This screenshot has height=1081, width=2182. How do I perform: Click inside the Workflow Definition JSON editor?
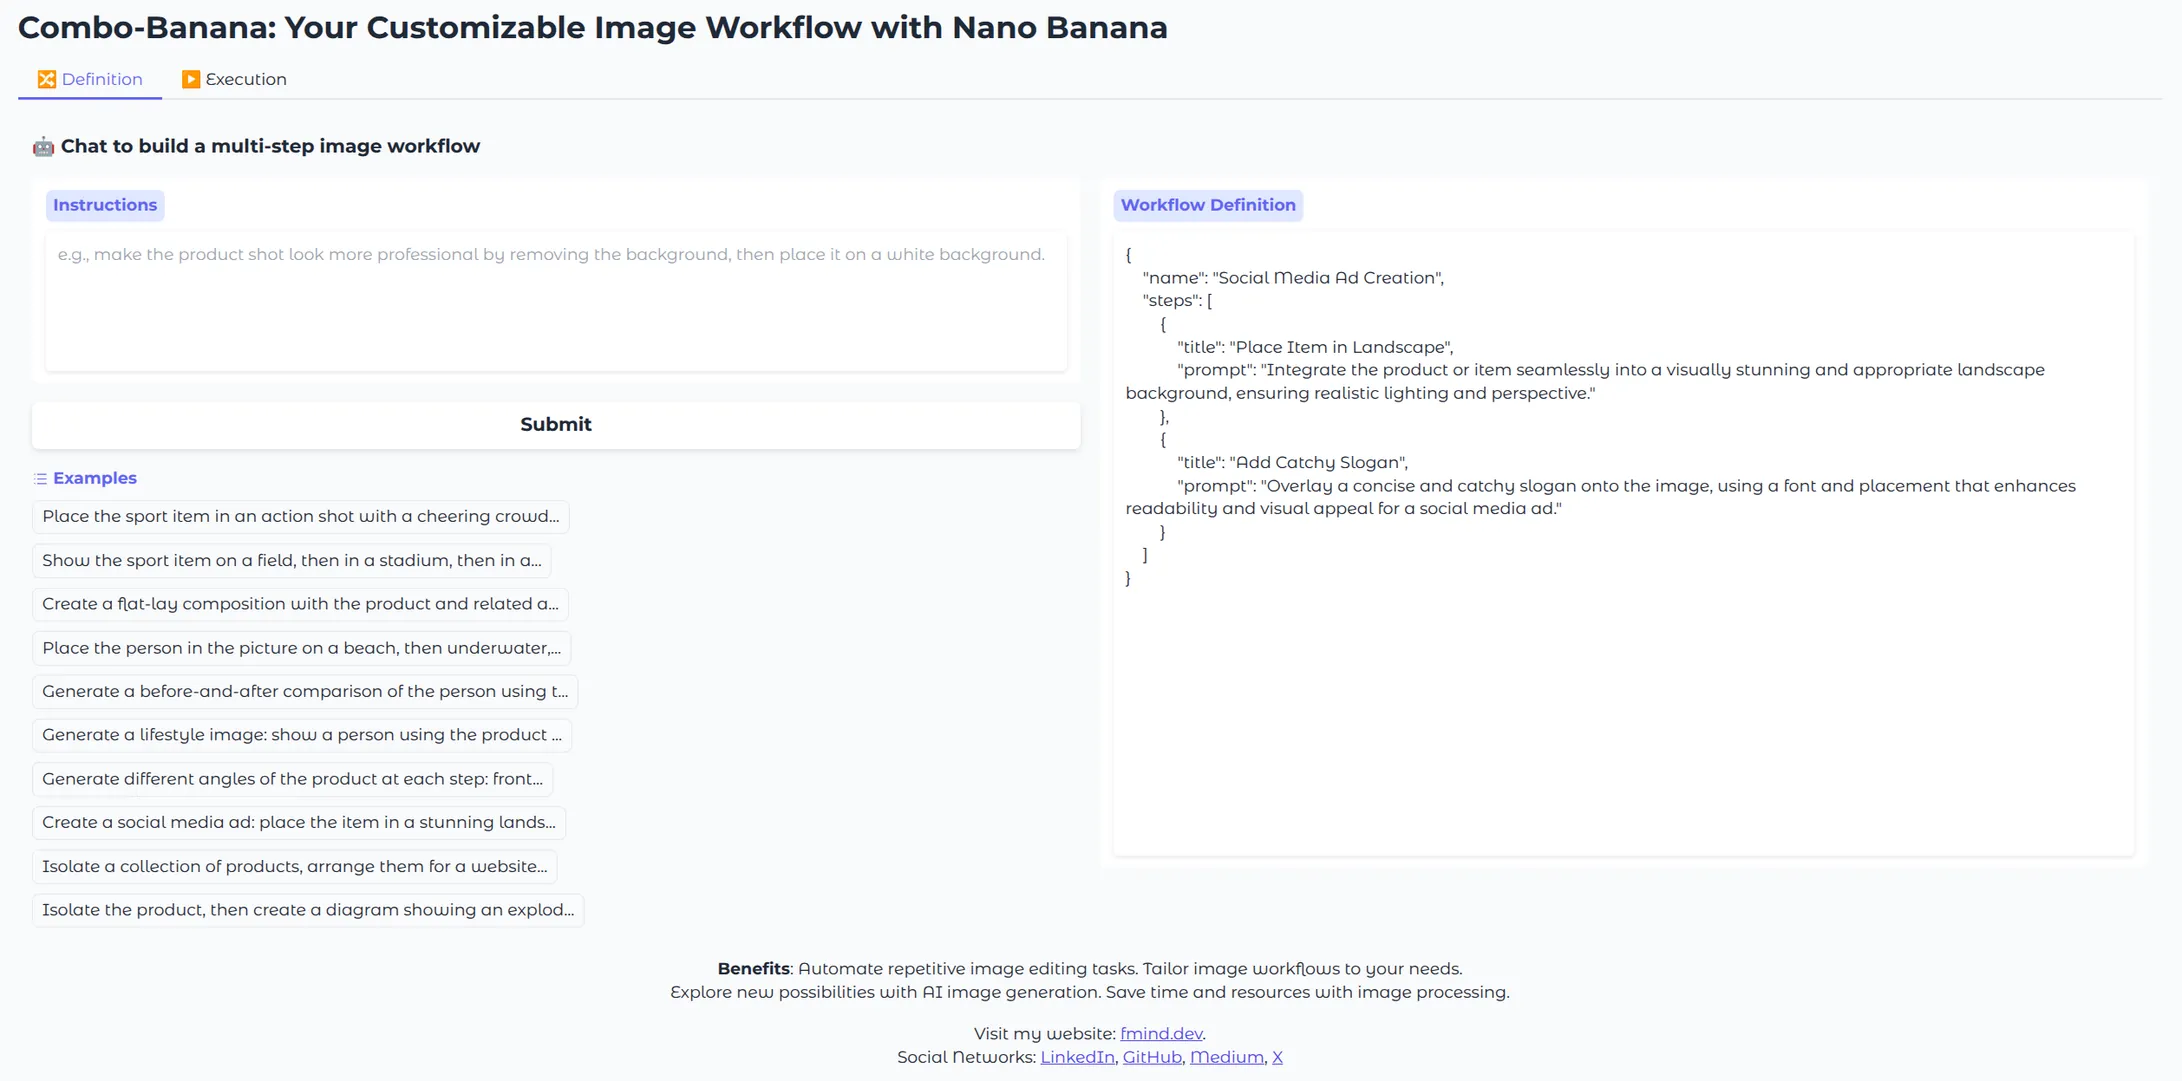click(x=1624, y=543)
